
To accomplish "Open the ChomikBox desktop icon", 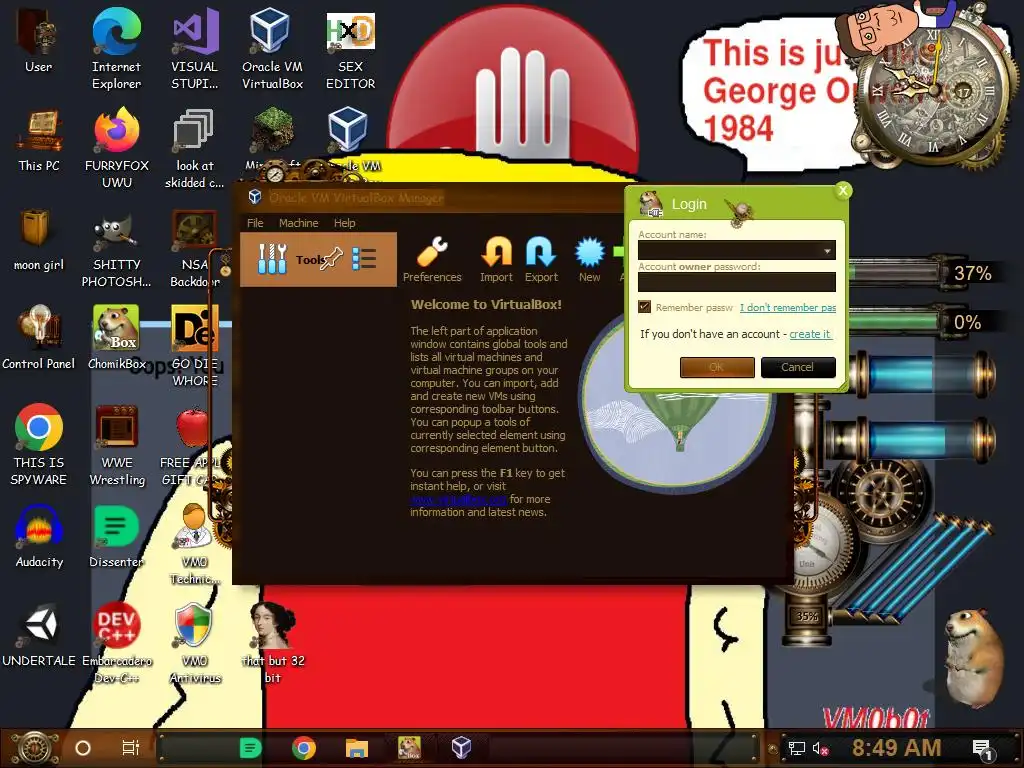I will point(116,337).
